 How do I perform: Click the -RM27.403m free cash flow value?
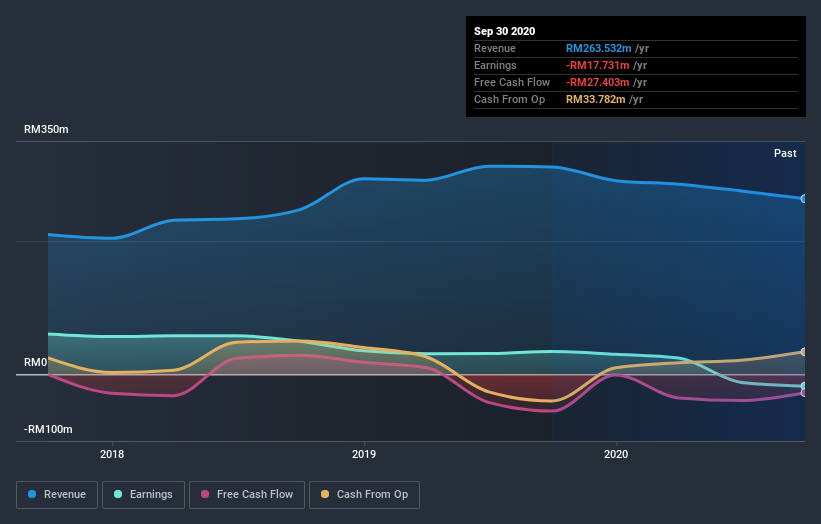(597, 82)
